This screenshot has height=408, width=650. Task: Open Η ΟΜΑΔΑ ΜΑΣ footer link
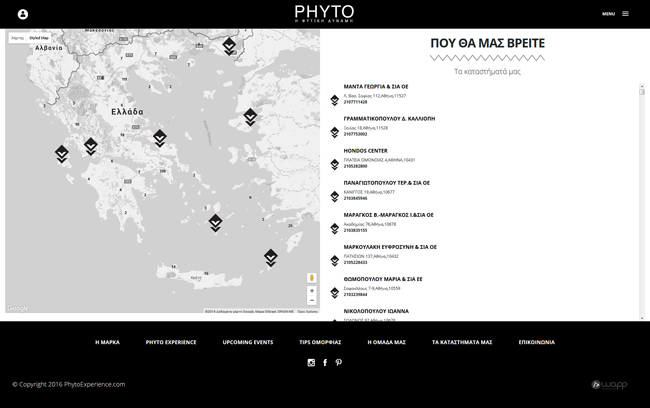(386, 342)
